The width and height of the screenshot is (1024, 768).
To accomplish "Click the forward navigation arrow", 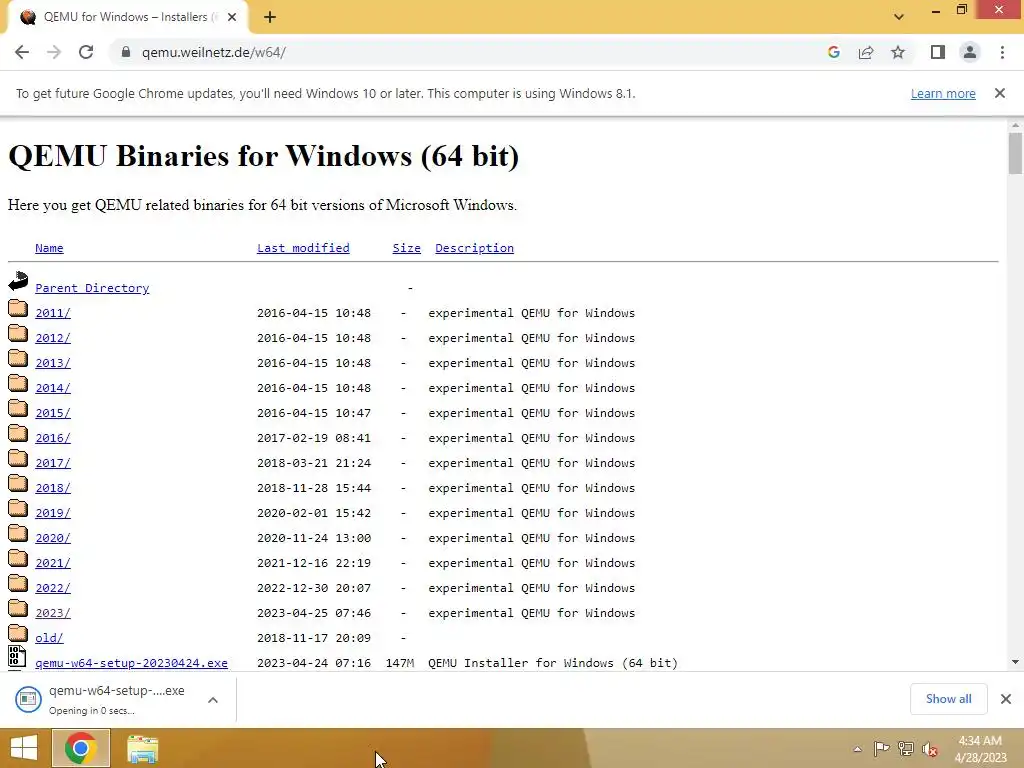I will tap(54, 52).
